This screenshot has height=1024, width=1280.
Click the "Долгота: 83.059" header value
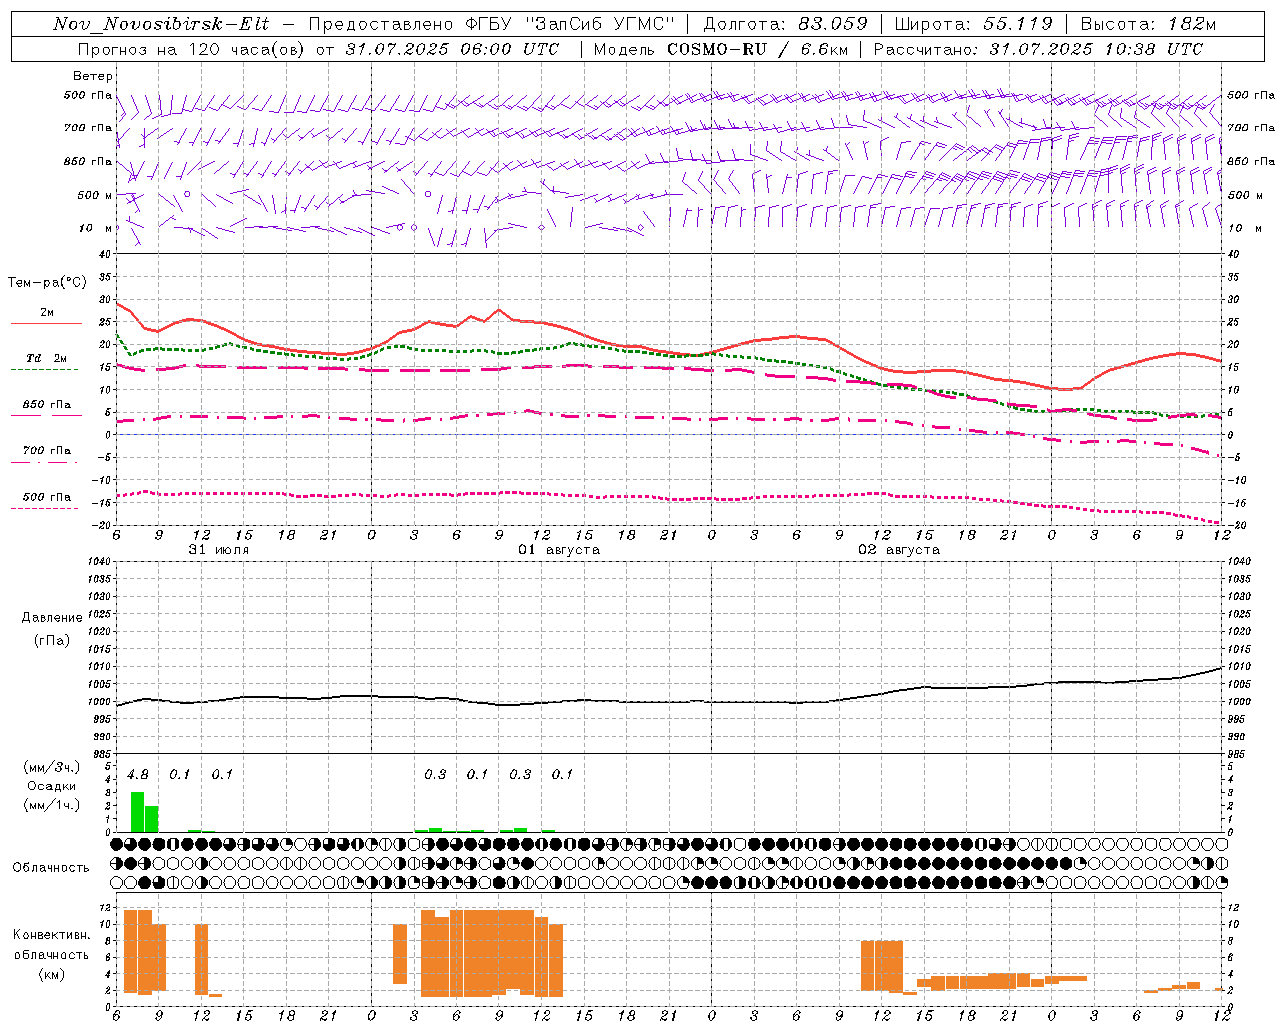(786, 24)
